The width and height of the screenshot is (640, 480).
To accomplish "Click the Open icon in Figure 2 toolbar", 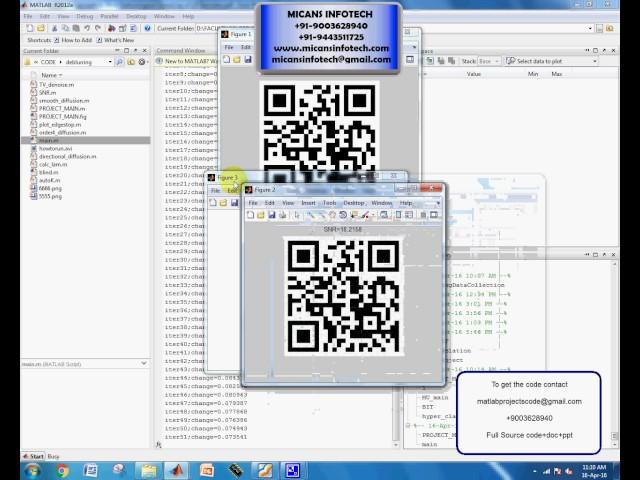I will coord(261,215).
